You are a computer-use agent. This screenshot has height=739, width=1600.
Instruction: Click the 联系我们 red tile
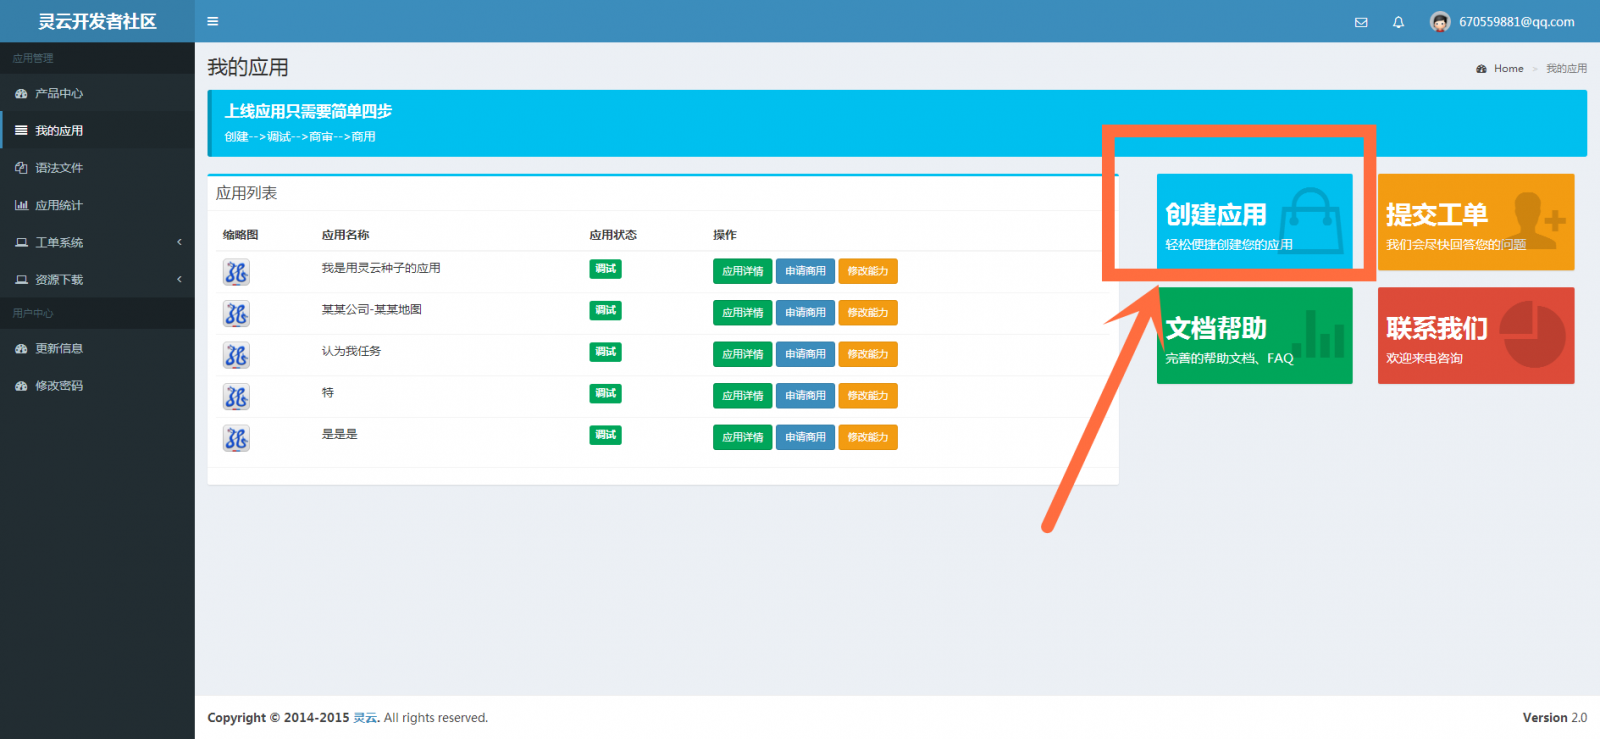pos(1475,336)
